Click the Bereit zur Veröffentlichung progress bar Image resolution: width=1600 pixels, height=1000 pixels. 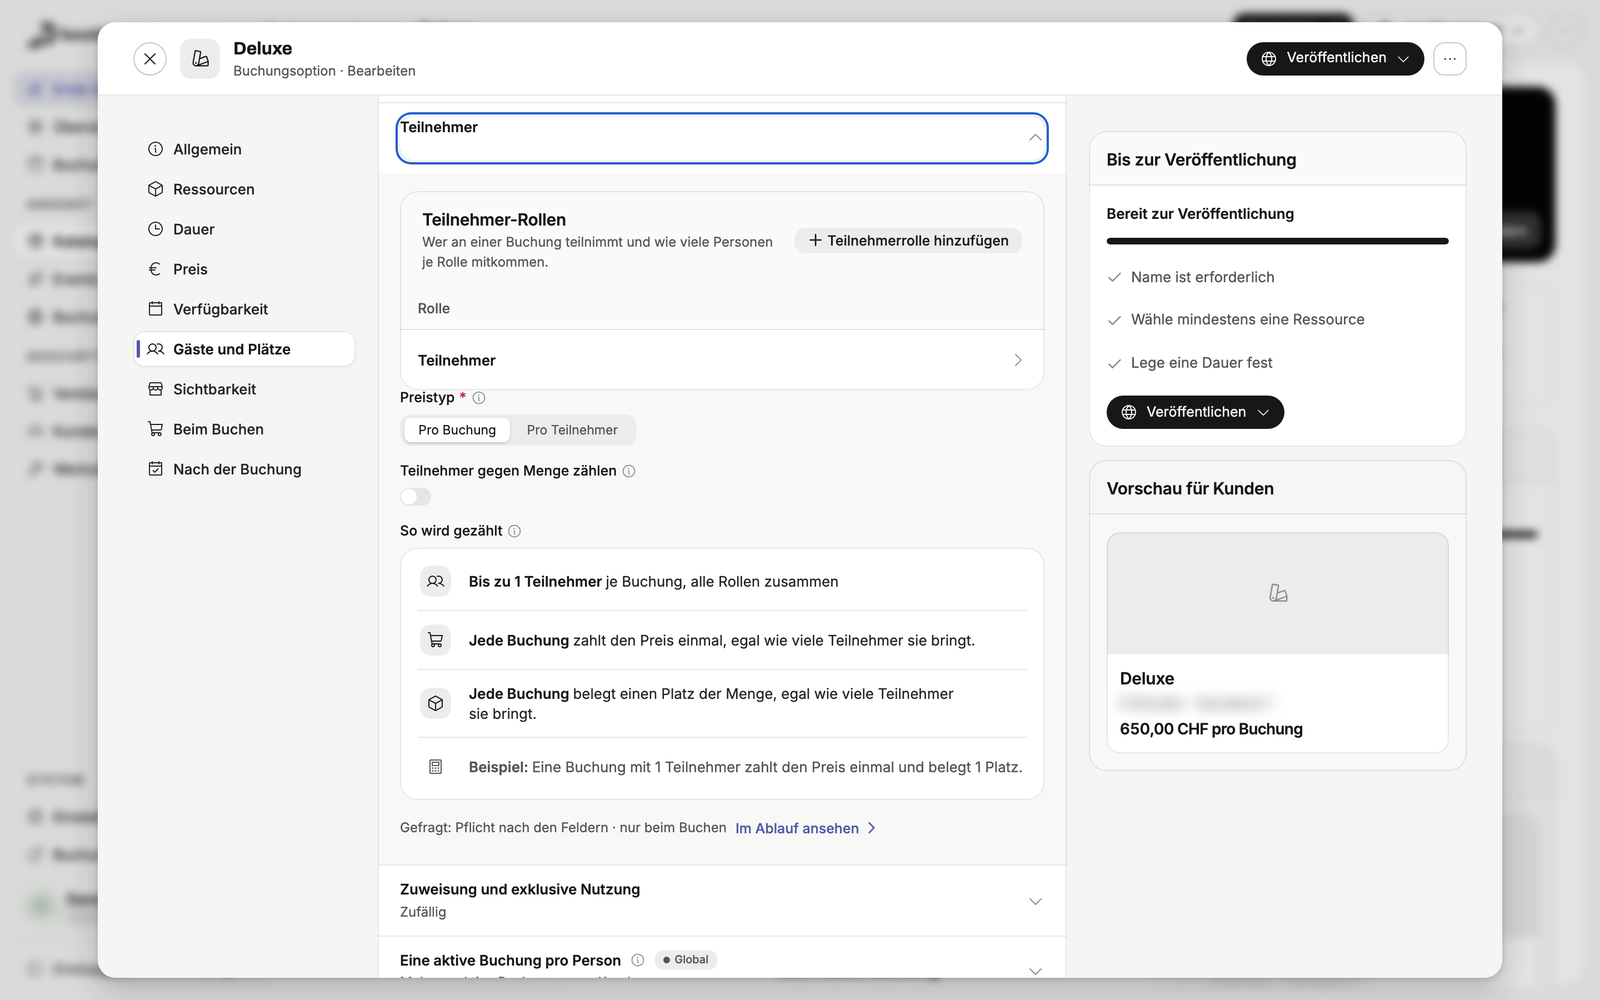pyautogui.click(x=1277, y=241)
